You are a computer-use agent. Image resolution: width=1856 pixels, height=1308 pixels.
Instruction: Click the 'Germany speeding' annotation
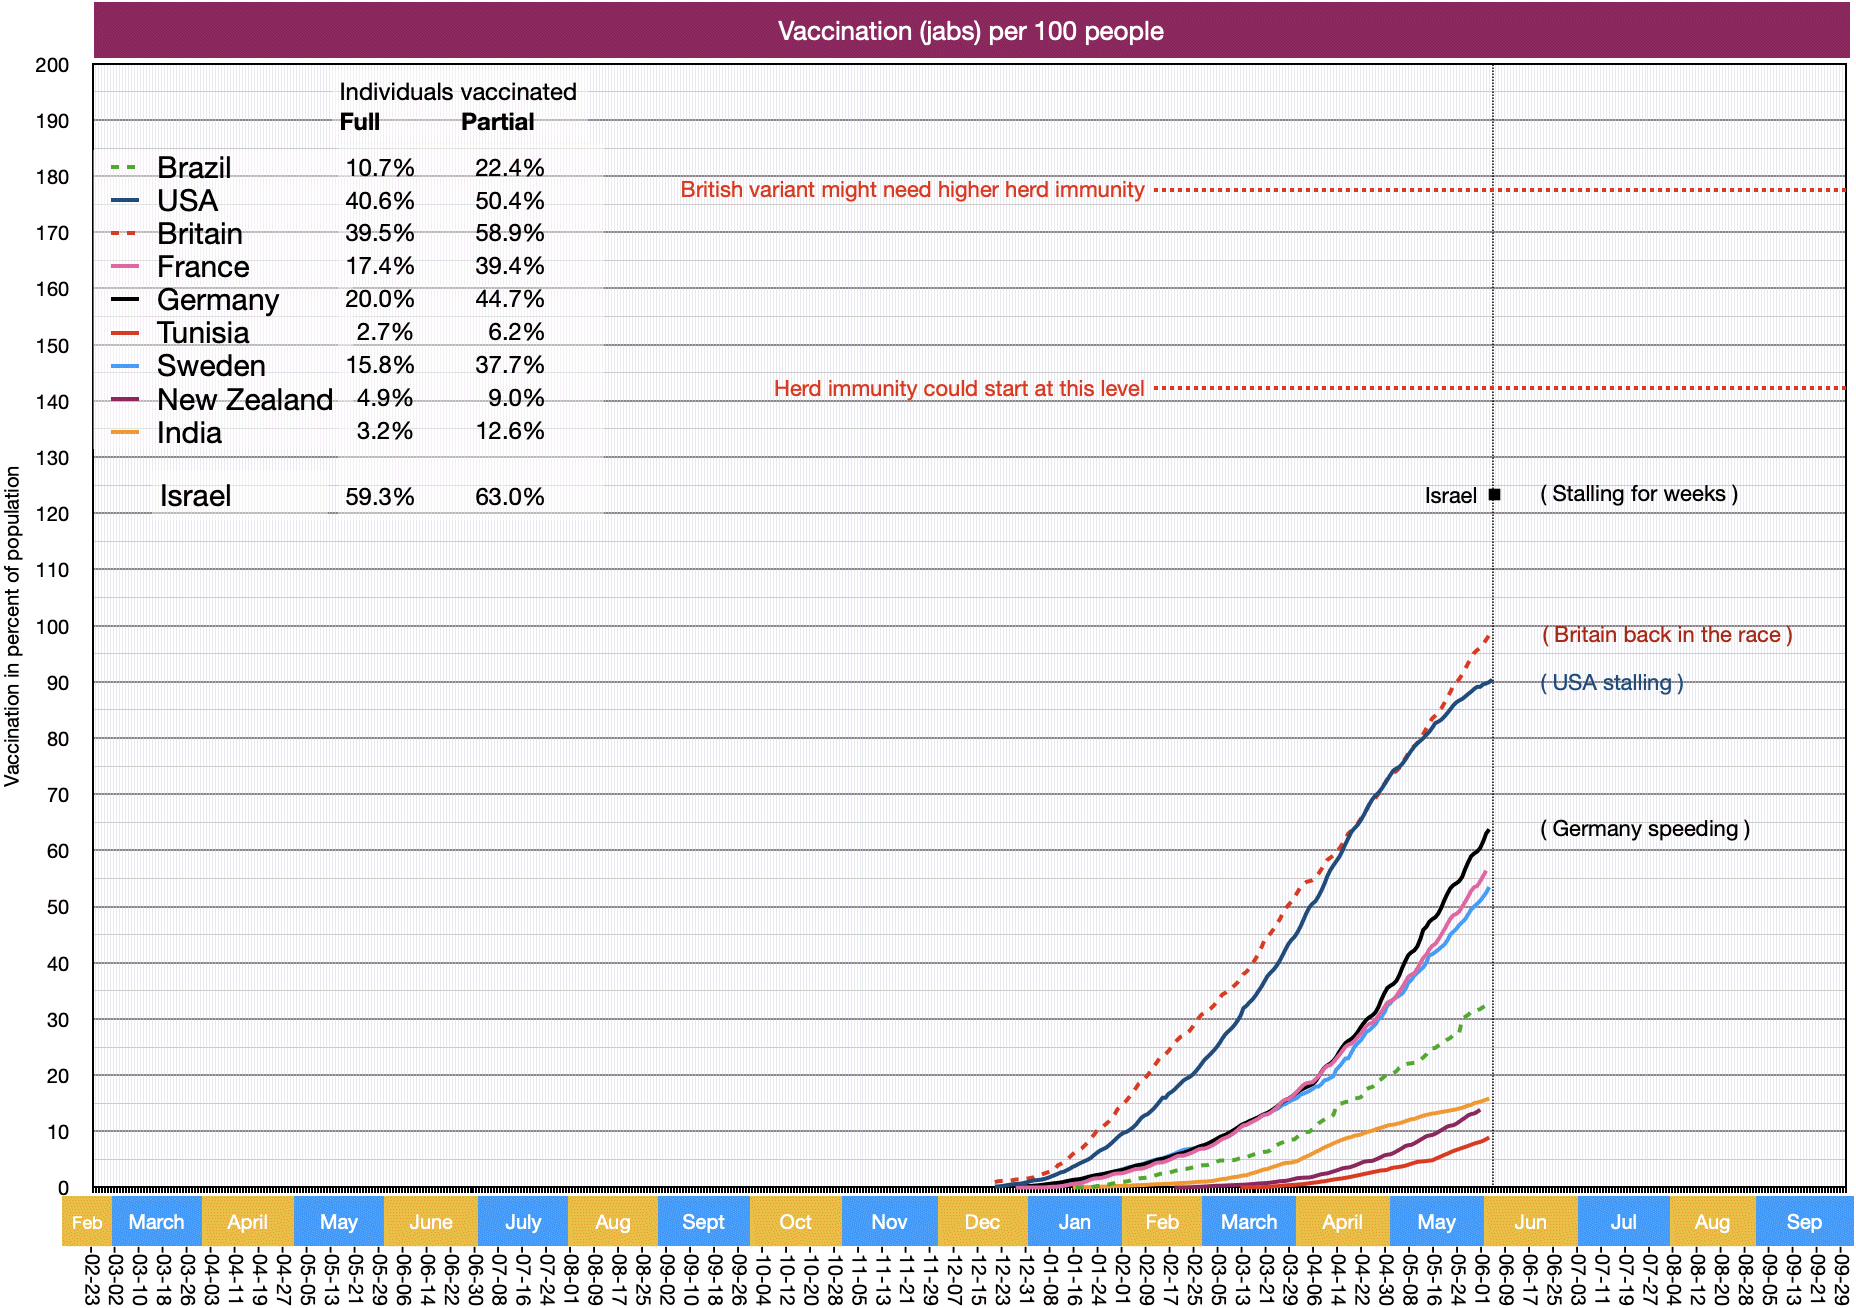click(x=1644, y=829)
